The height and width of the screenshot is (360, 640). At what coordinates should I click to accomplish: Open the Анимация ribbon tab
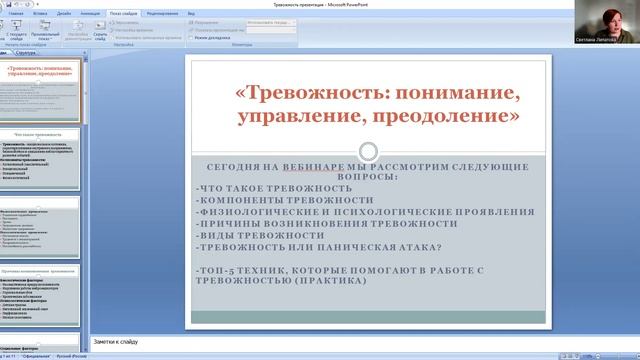click(90, 13)
